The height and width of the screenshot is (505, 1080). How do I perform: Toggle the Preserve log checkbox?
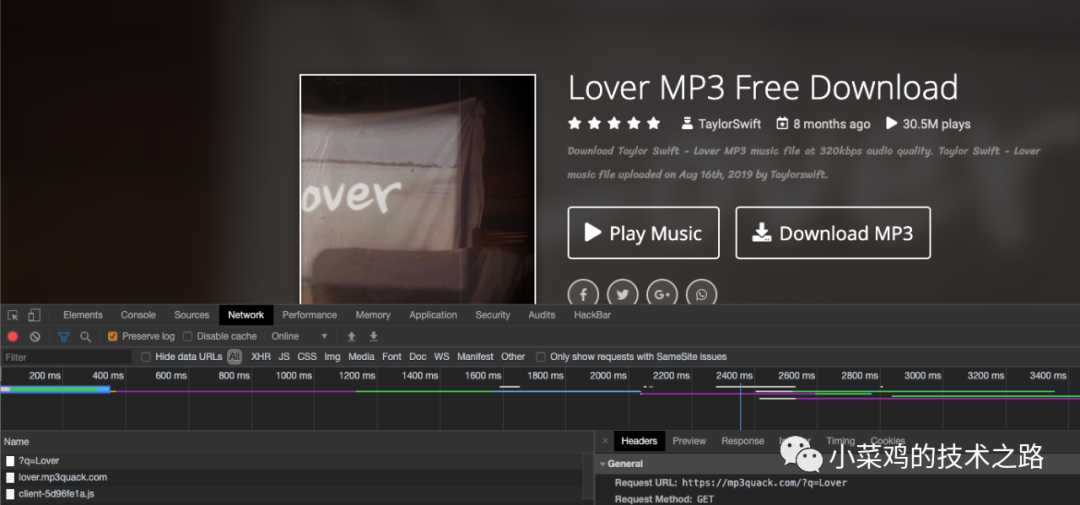click(113, 336)
